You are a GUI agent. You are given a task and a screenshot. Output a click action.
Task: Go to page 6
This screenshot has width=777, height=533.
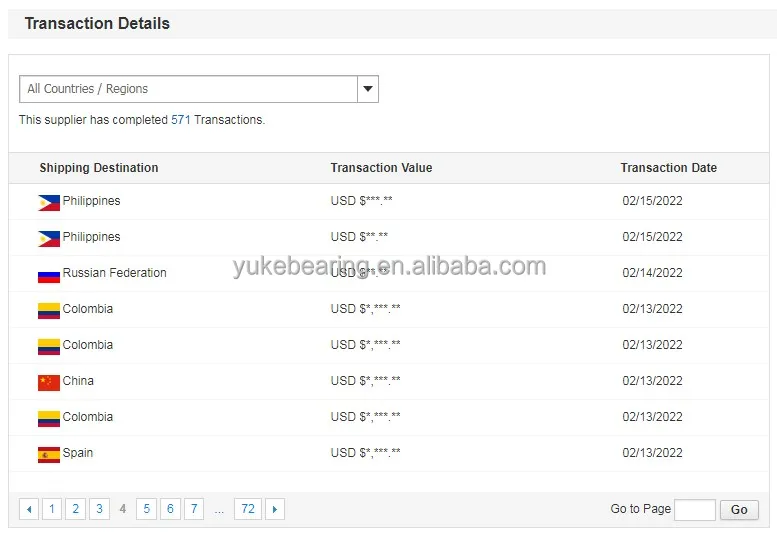point(170,510)
